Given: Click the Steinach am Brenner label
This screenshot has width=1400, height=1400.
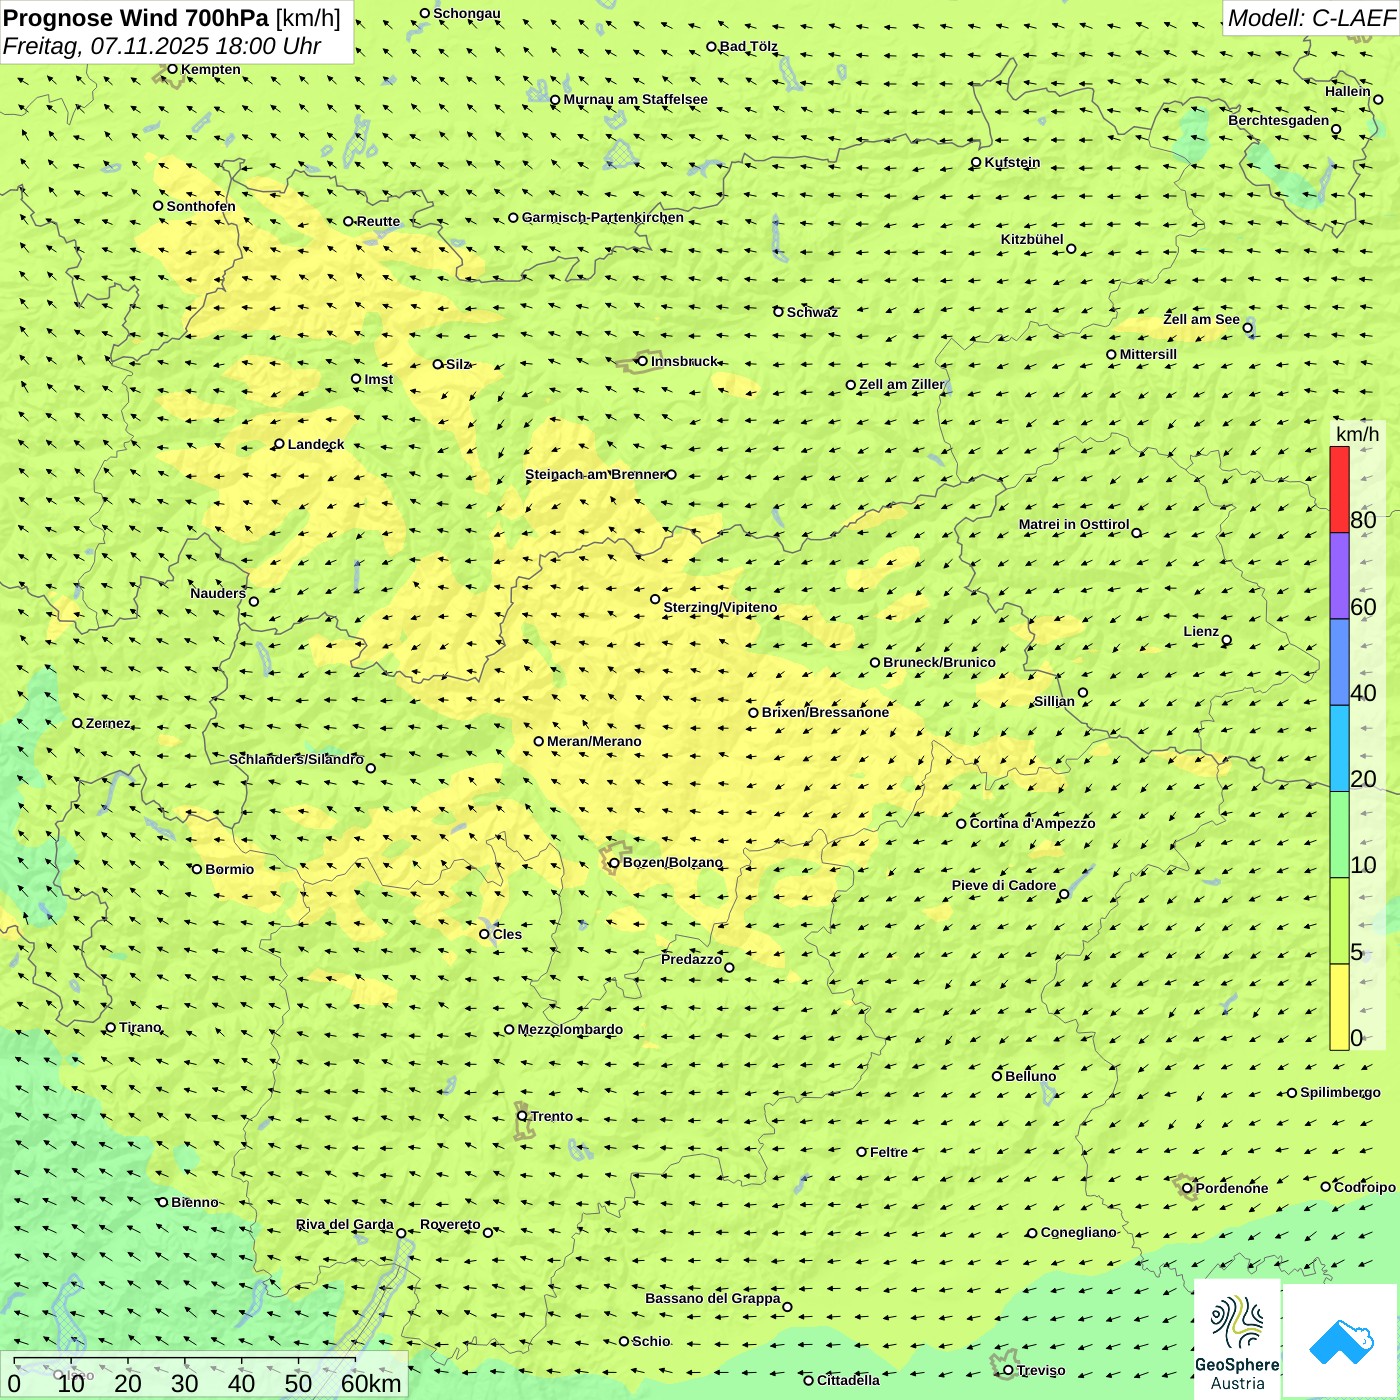Looking at the screenshot, I should tap(595, 474).
